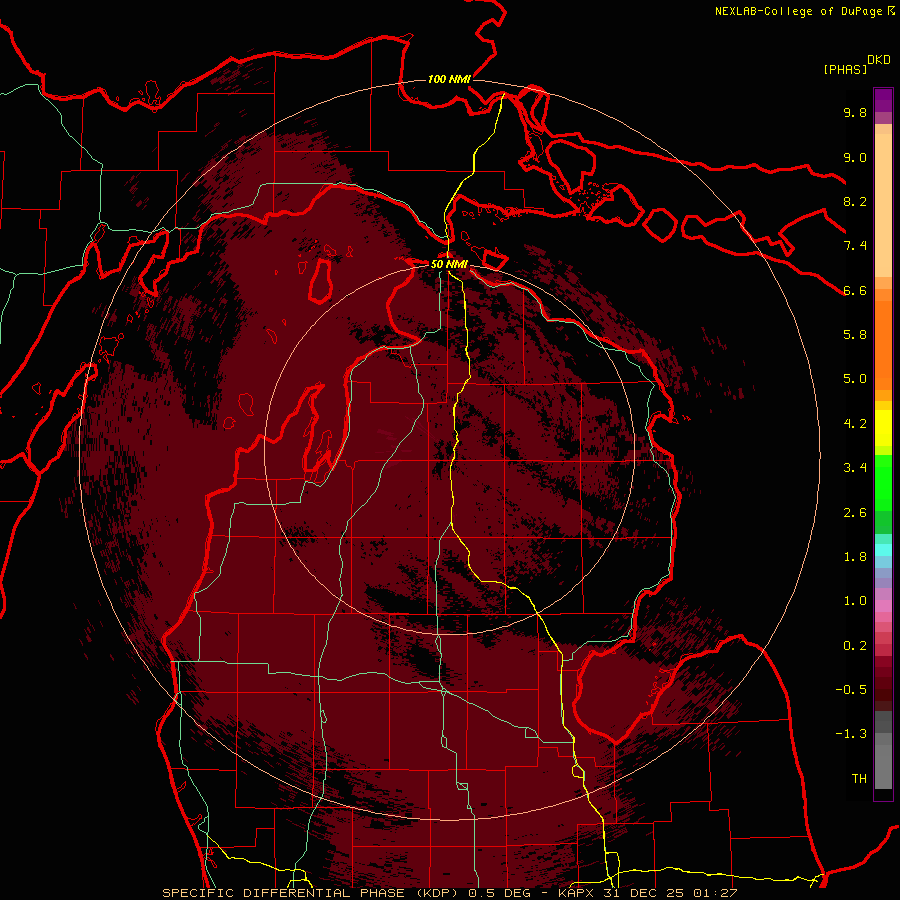Select the -1.3 value on the scale
Viewport: 900px width, 900px height.
pos(851,734)
